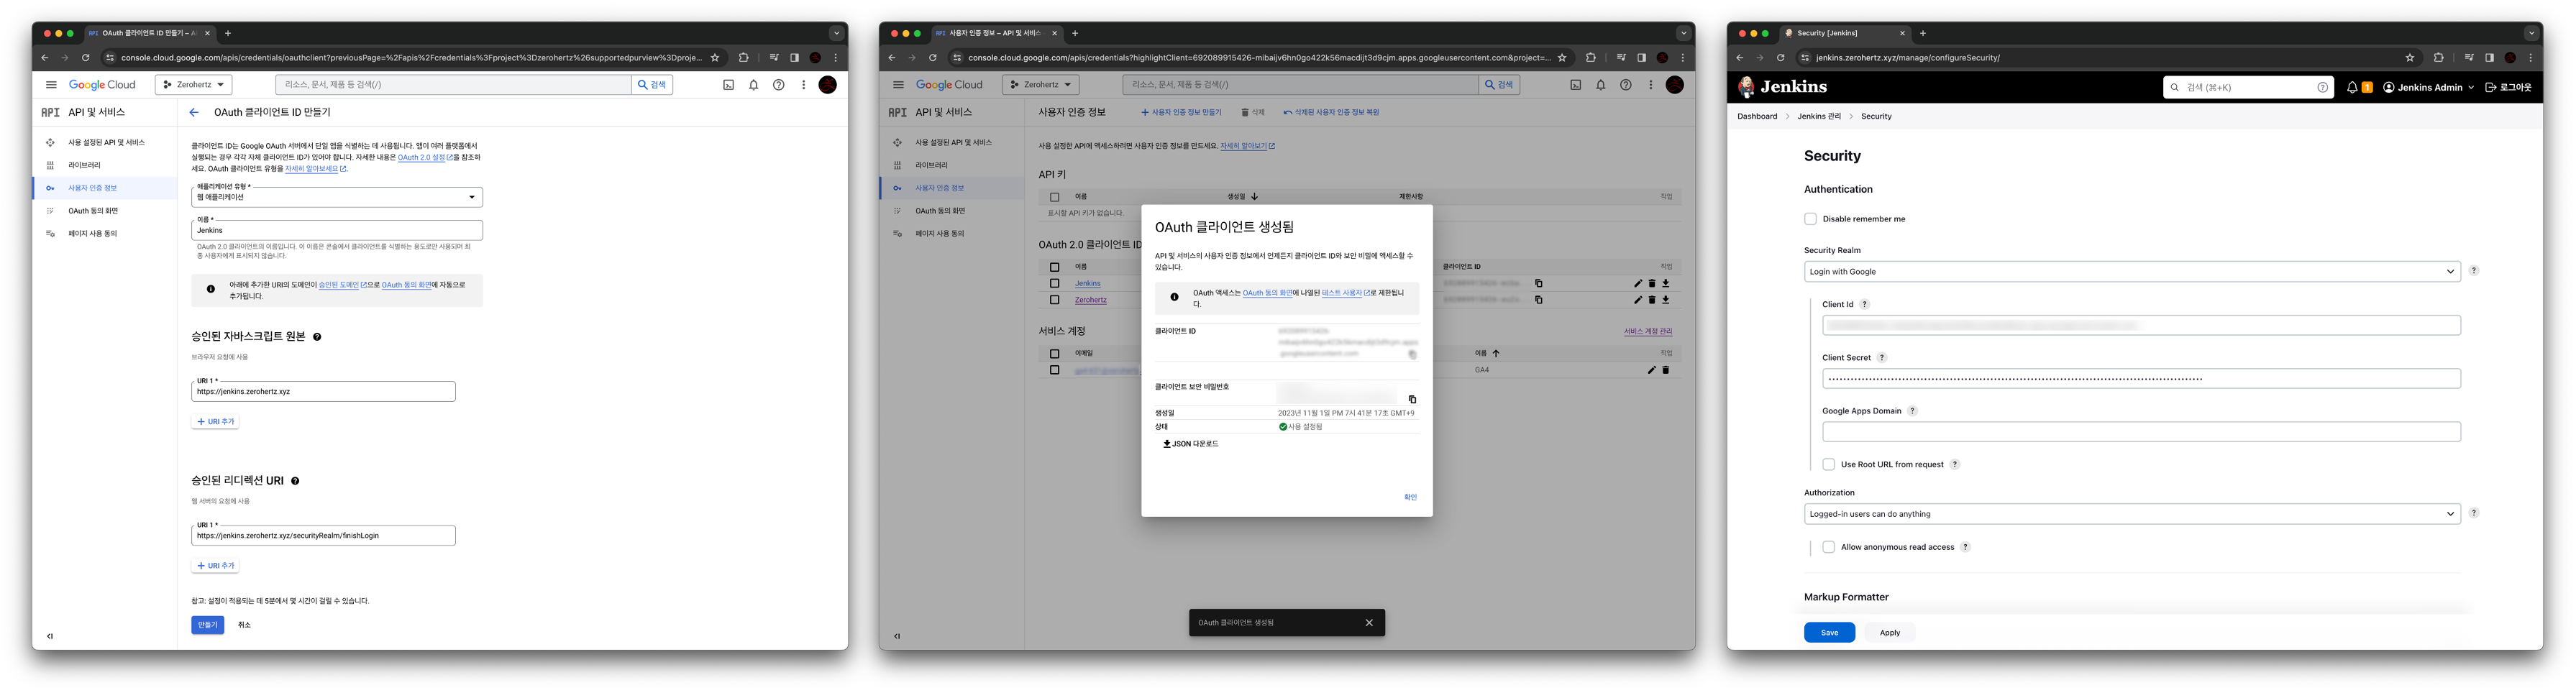Click Google Apps Domain input field

[2141, 432]
